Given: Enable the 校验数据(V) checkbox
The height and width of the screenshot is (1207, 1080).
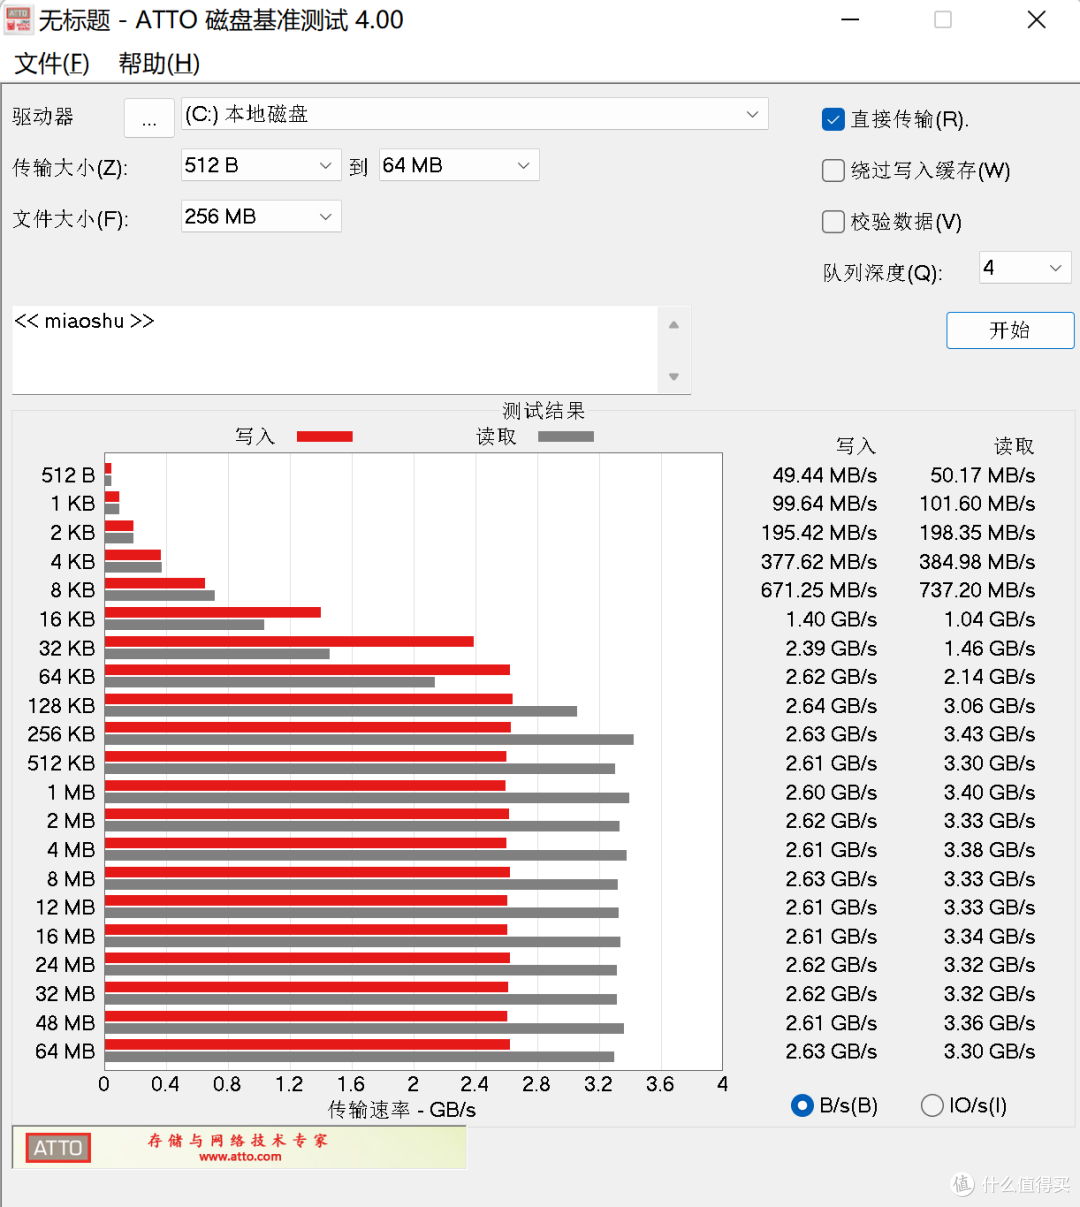Looking at the screenshot, I should (x=833, y=222).
